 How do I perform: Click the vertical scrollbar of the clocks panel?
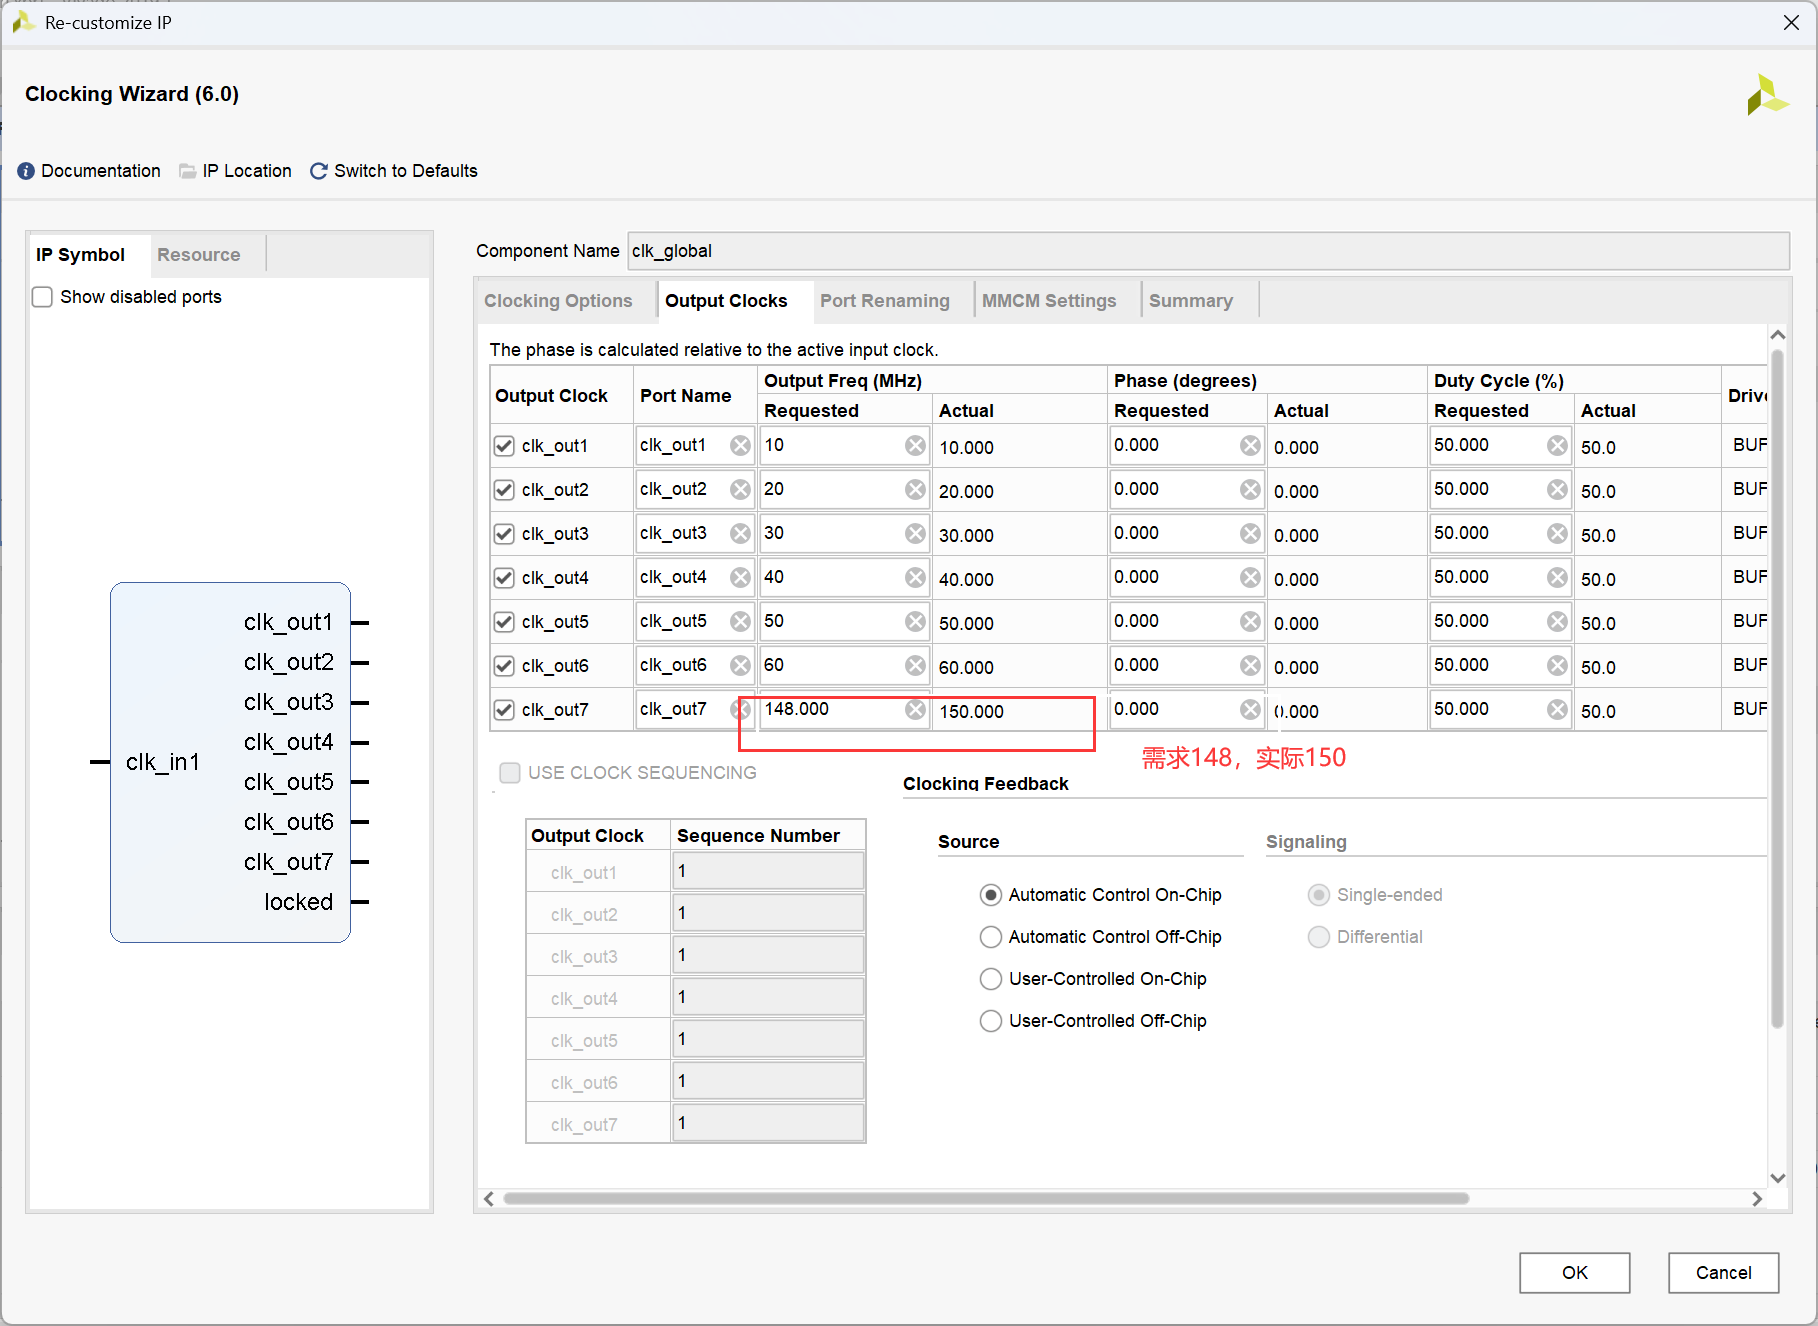tap(1777, 689)
